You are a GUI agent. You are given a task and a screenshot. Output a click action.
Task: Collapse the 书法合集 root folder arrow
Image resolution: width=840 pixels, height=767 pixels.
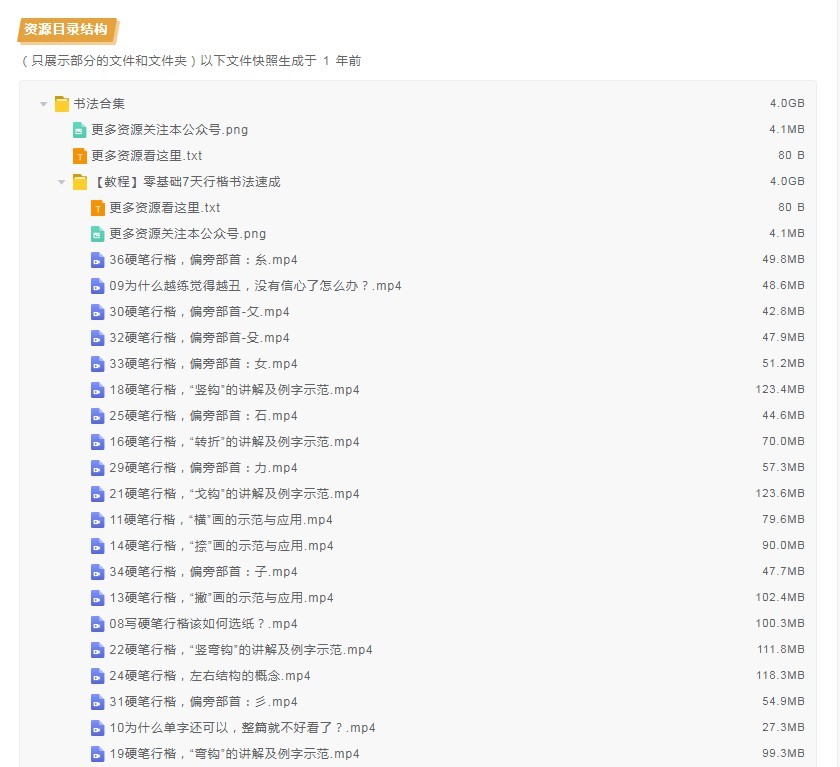pyautogui.click(x=44, y=104)
